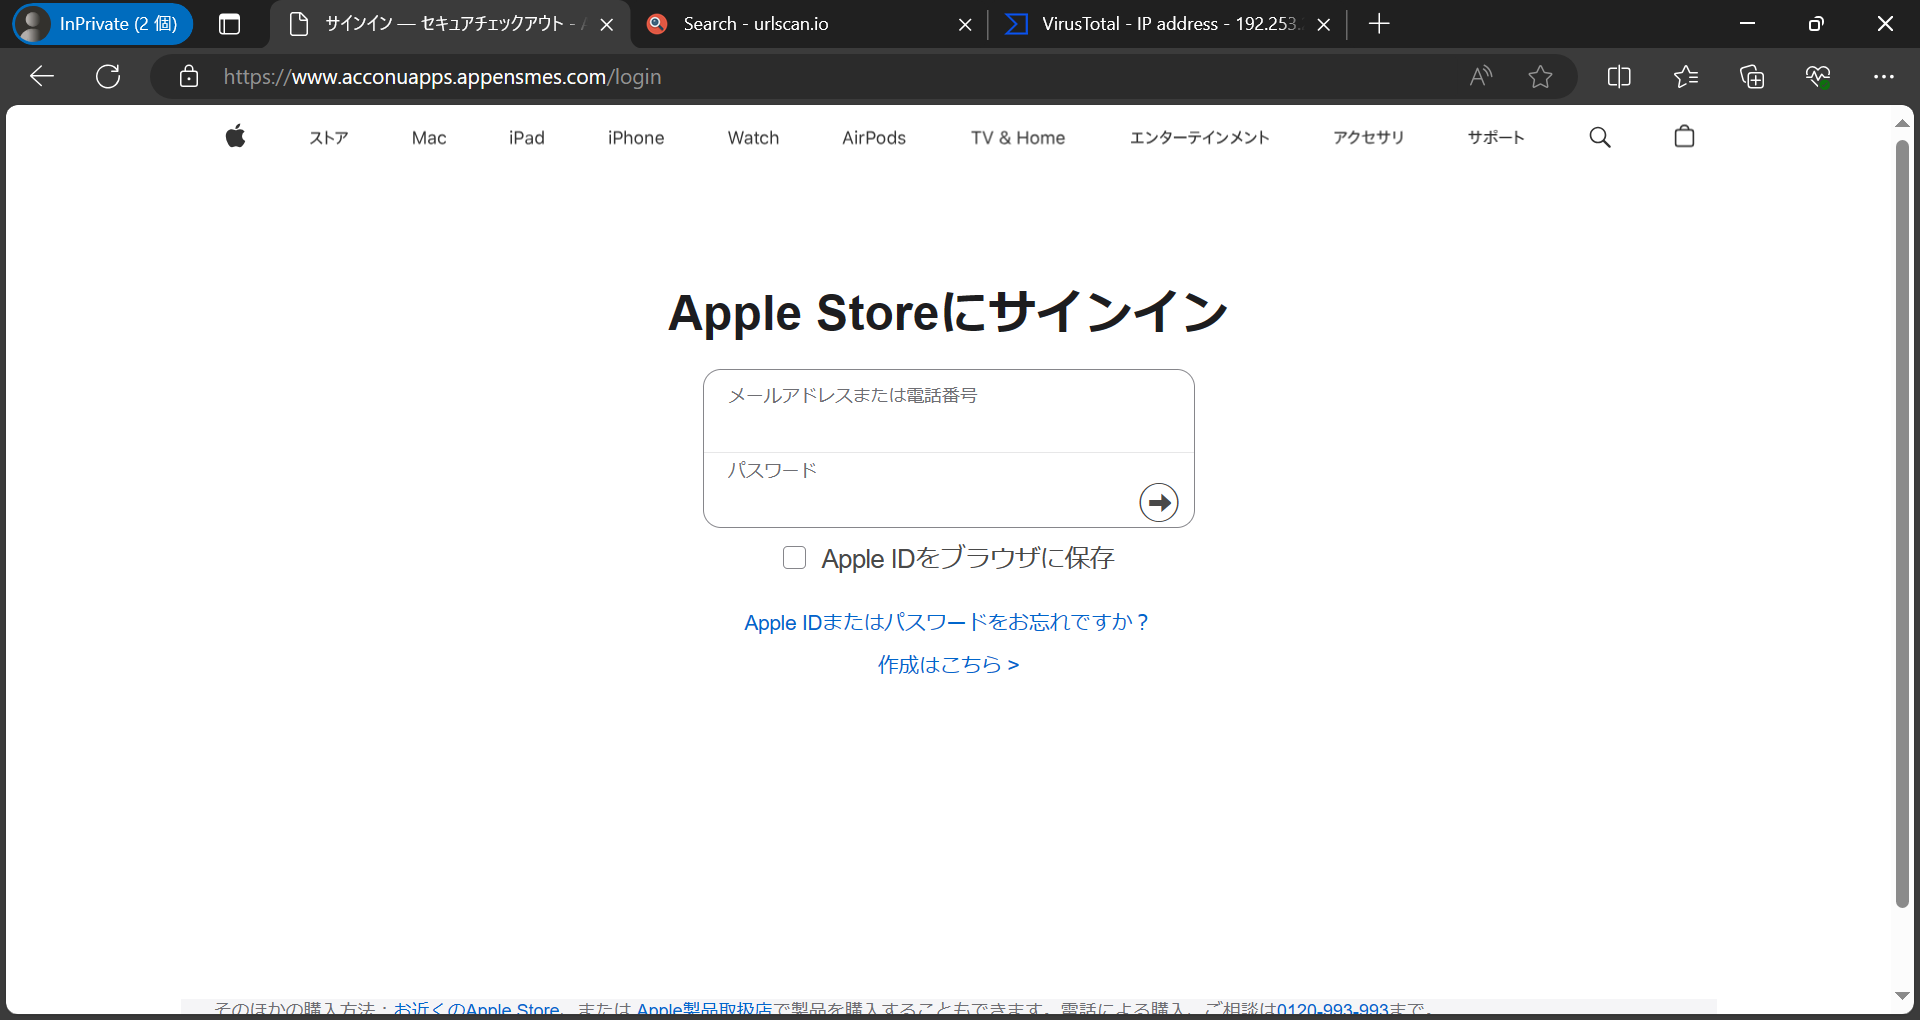Open the iPhone menu item
Viewport: 1920px width, 1020px height.
[636, 138]
